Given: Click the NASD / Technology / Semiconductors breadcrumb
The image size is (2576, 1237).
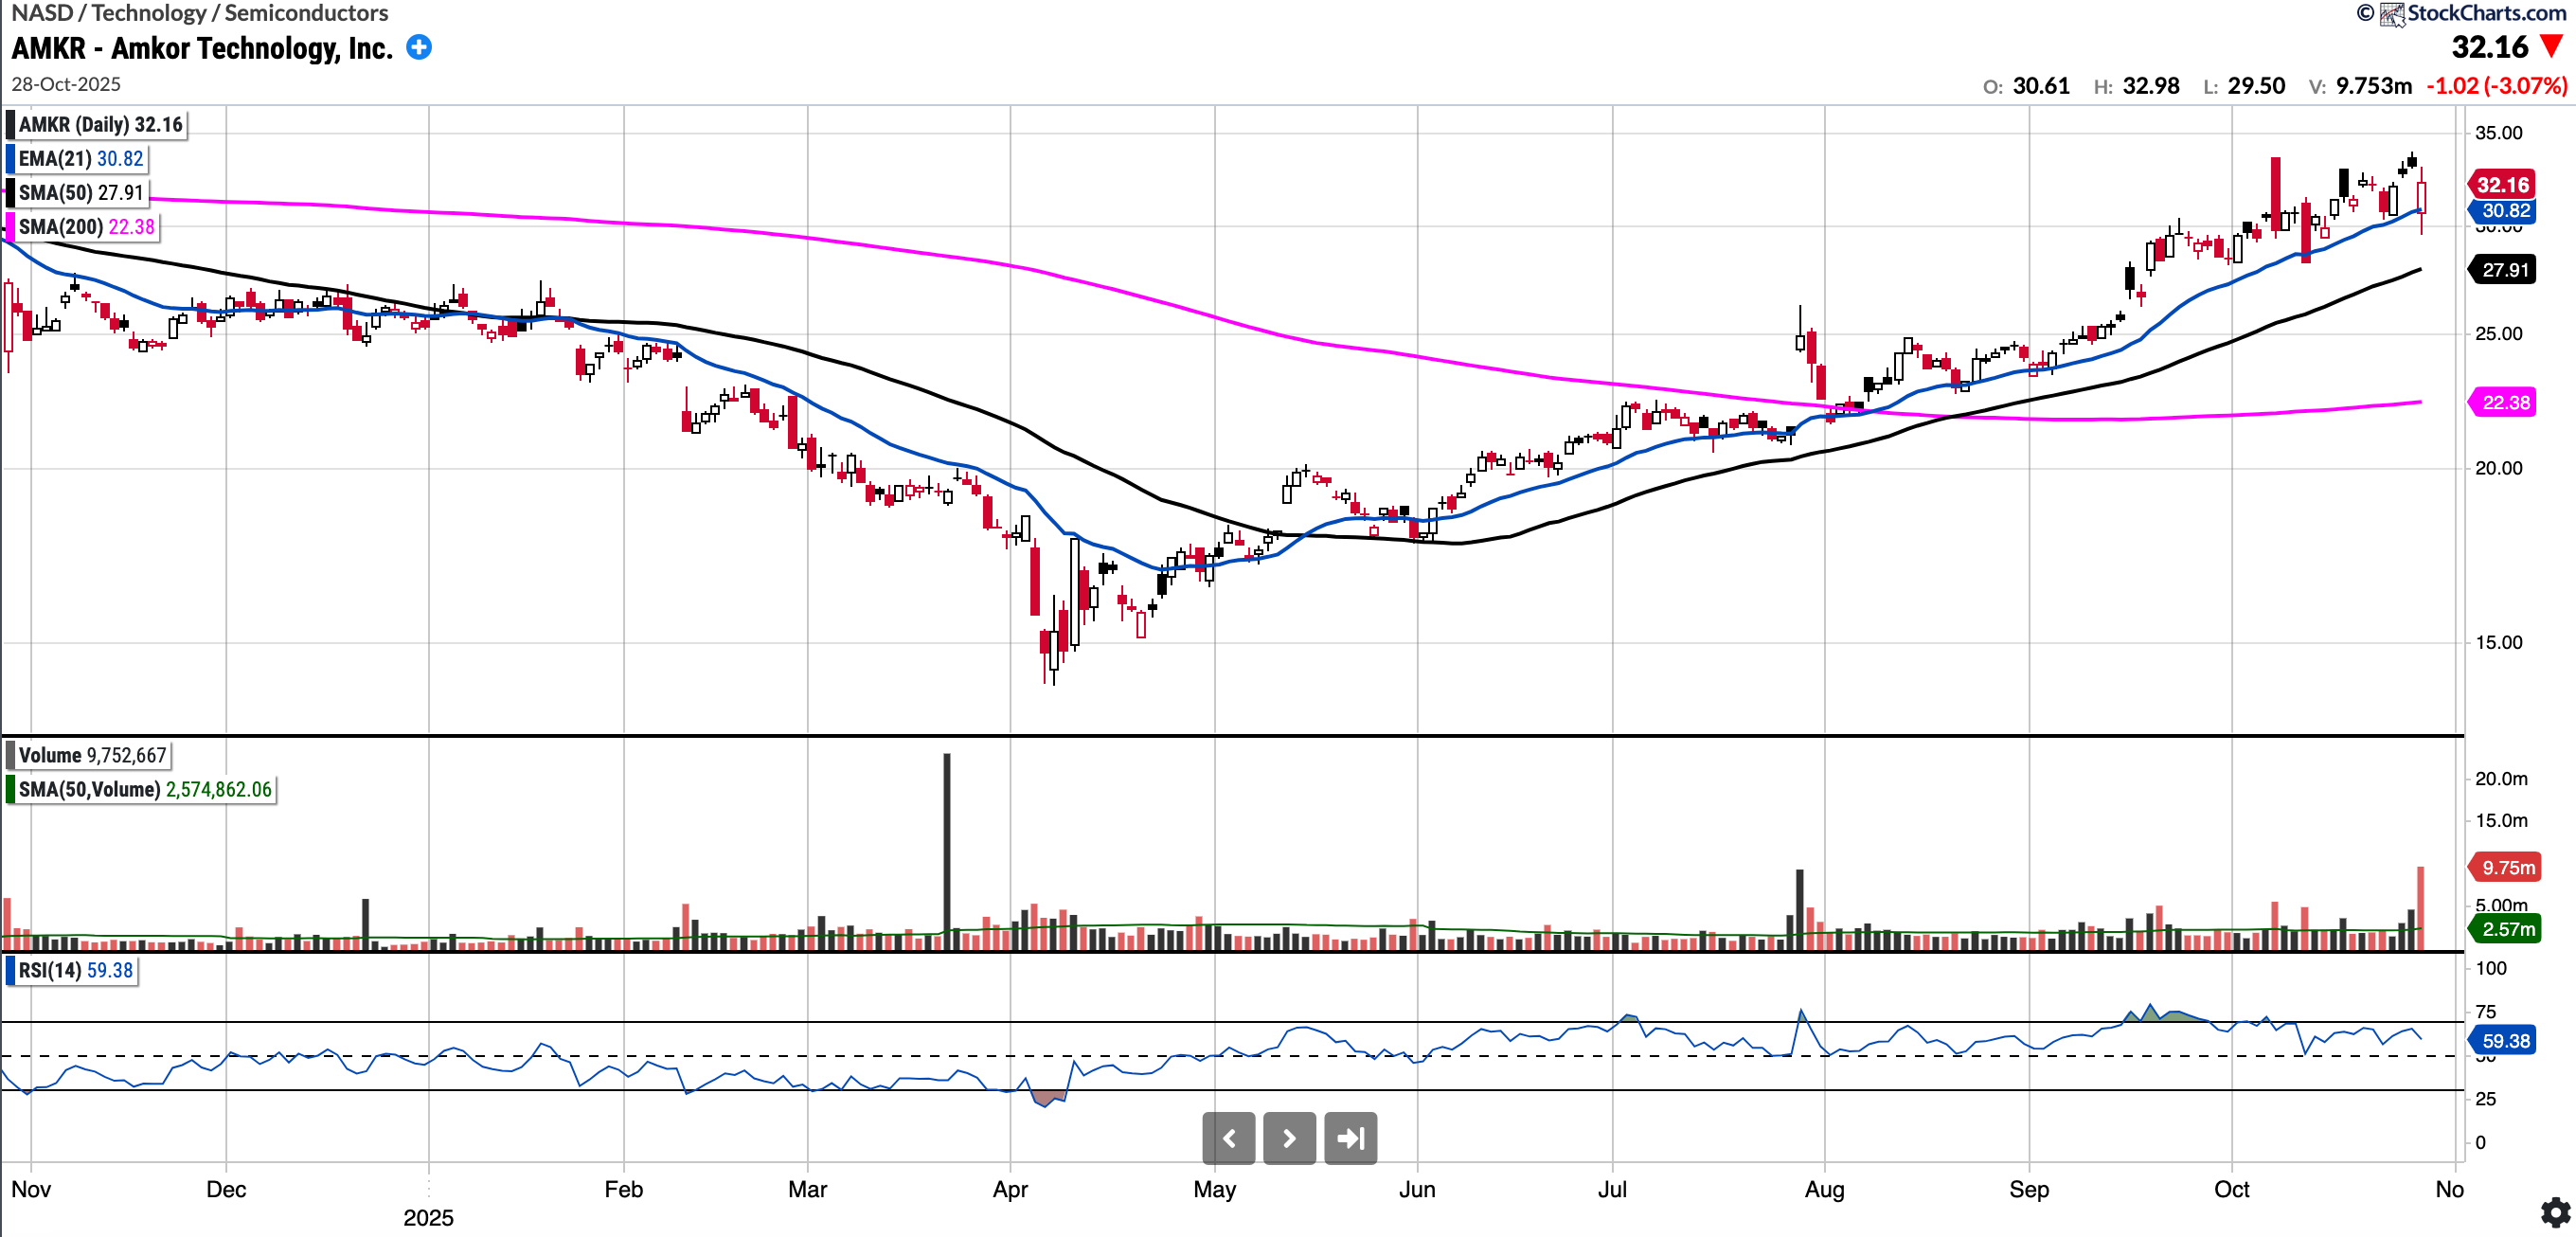Looking at the screenshot, I should (200, 13).
